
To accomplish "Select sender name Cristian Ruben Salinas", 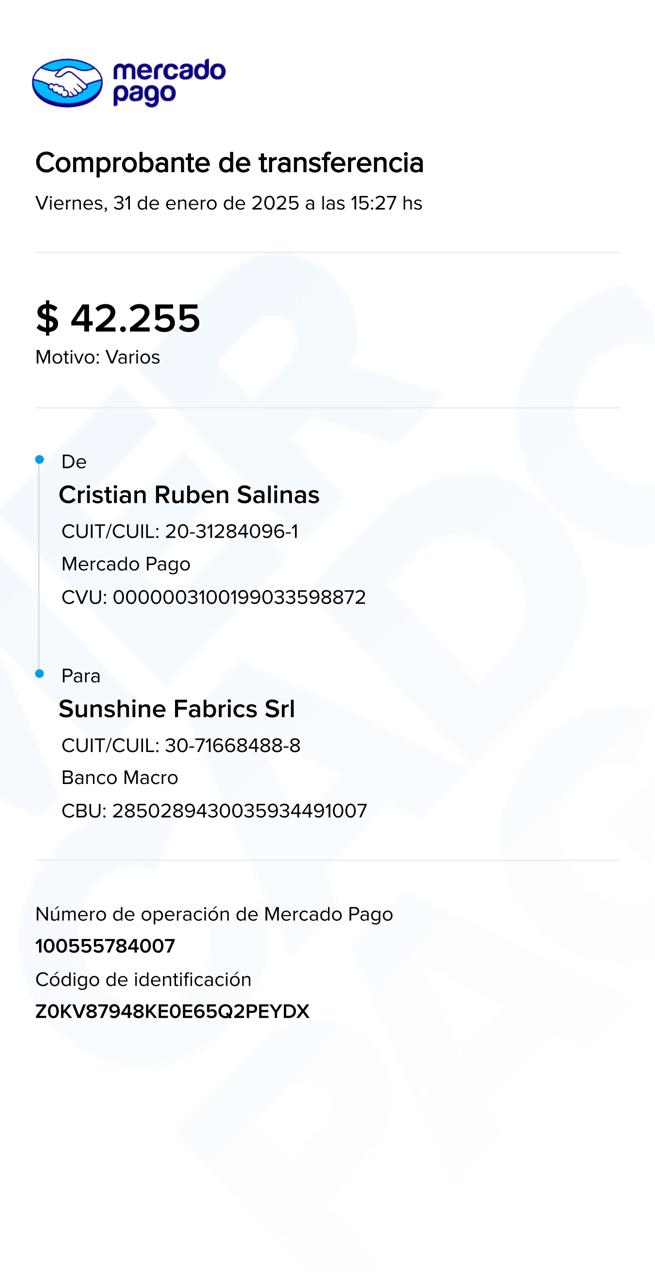I will 189,495.
